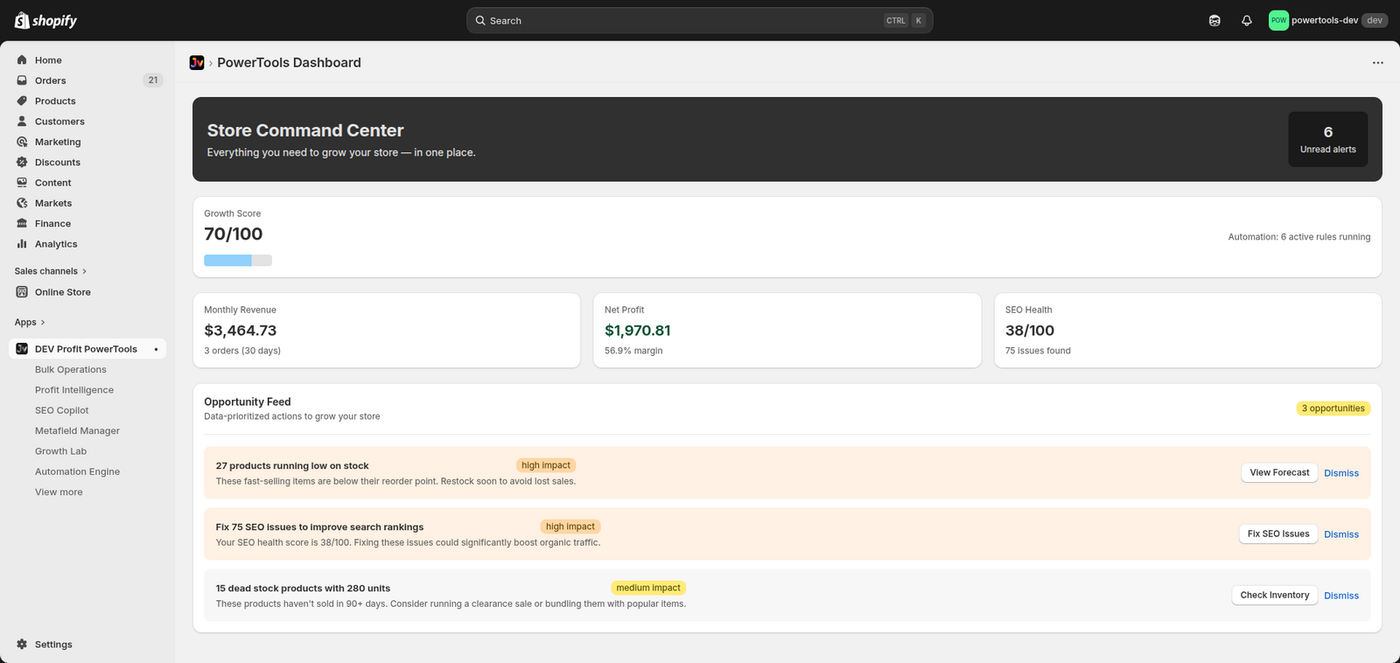Click View more under the app submenu

point(59,492)
